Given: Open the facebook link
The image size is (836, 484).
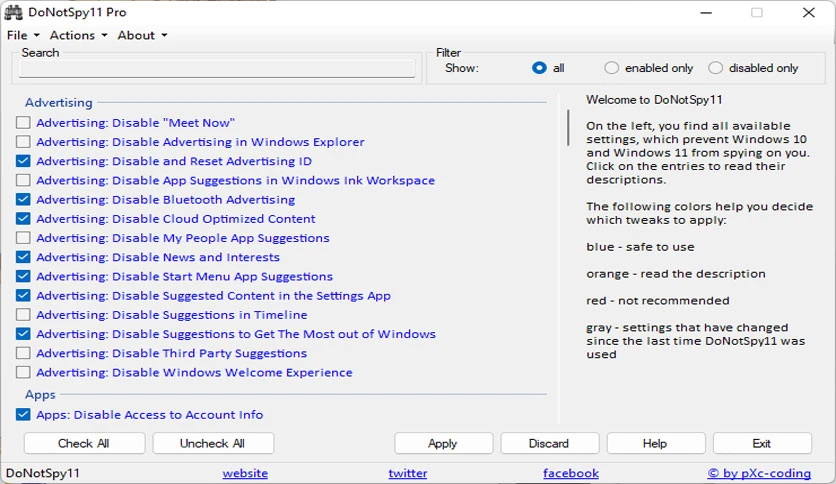Looking at the screenshot, I should coord(571,473).
